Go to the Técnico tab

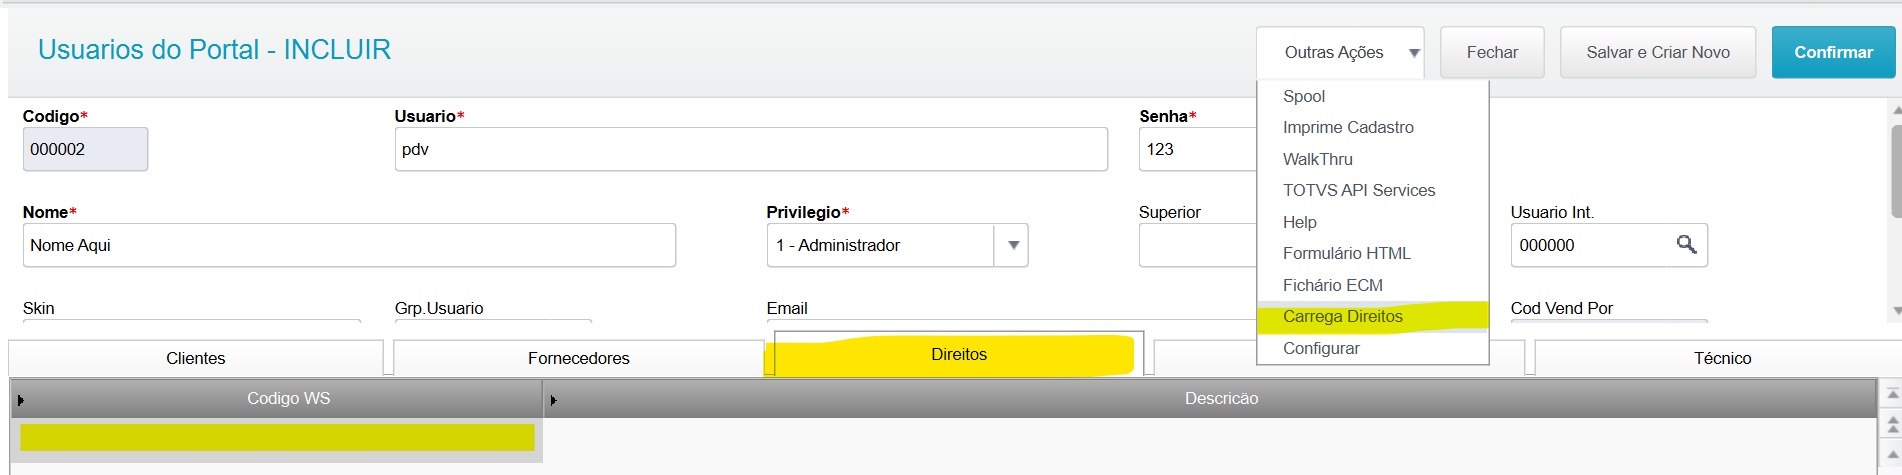point(1721,359)
